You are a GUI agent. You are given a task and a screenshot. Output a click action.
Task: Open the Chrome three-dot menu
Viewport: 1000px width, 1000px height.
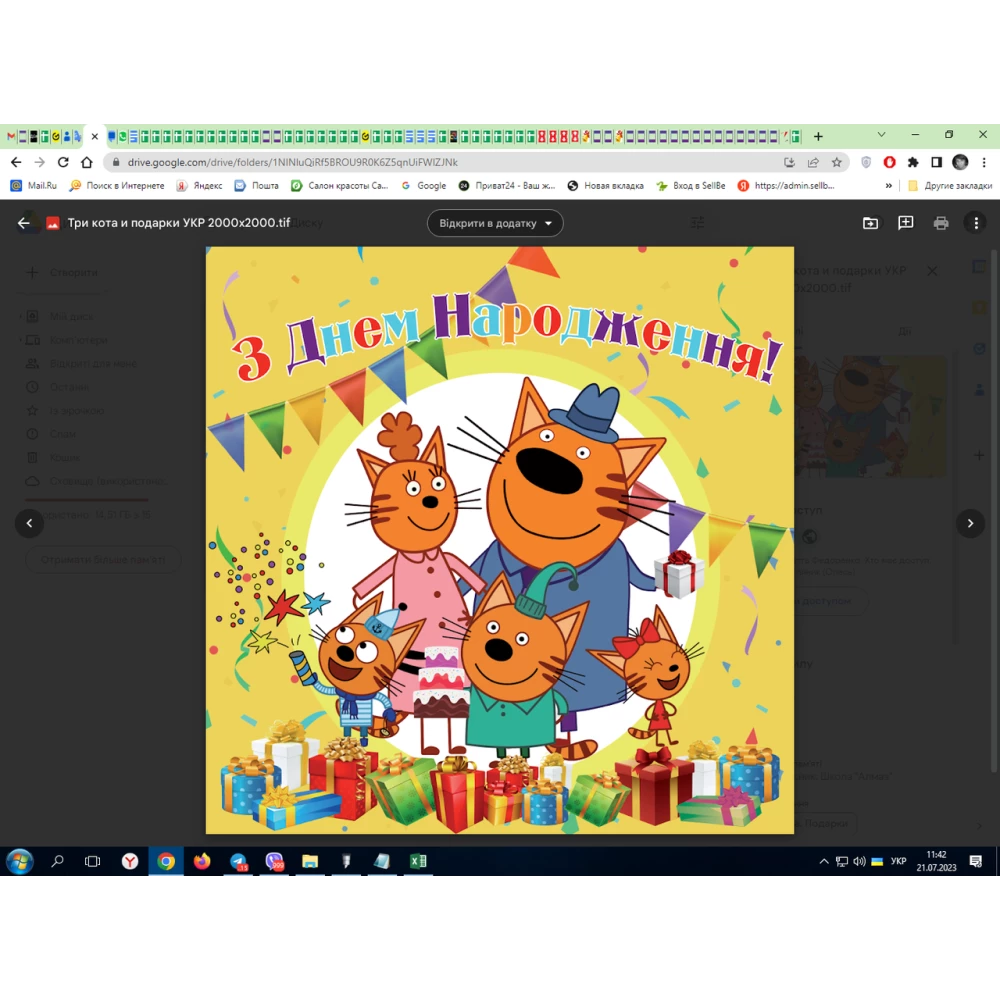[984, 163]
